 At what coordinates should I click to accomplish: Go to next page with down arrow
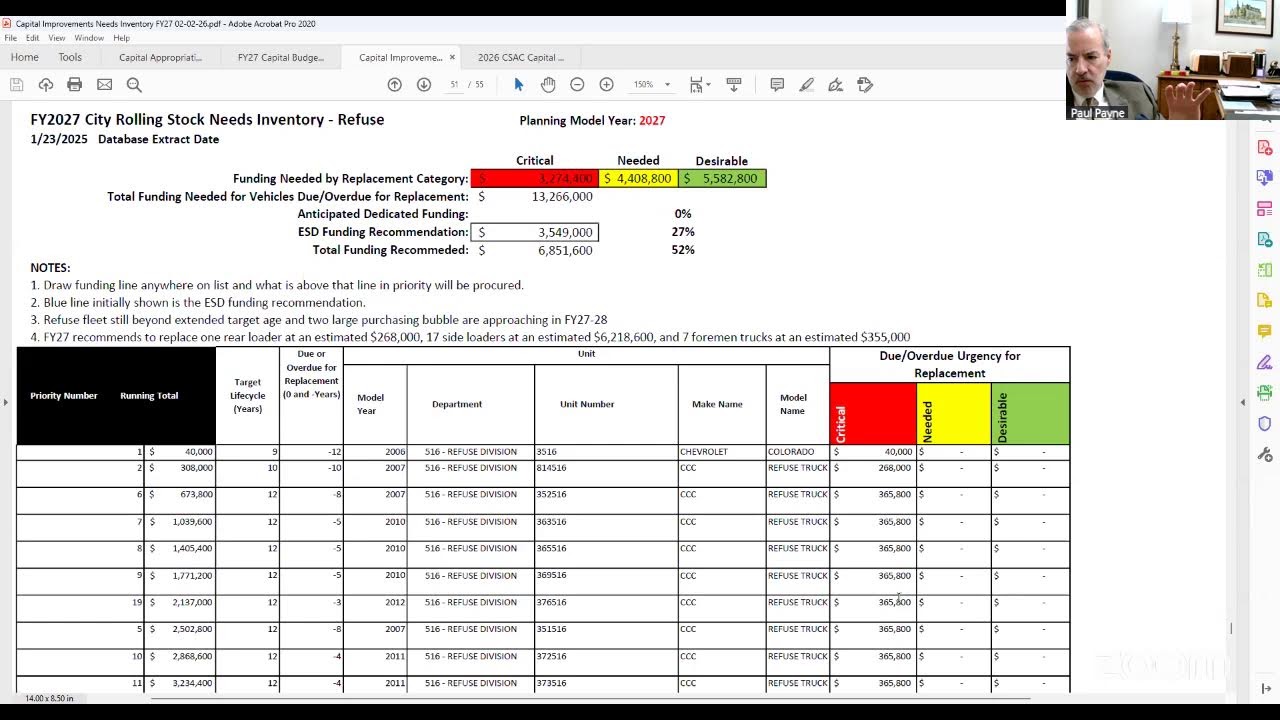424,85
